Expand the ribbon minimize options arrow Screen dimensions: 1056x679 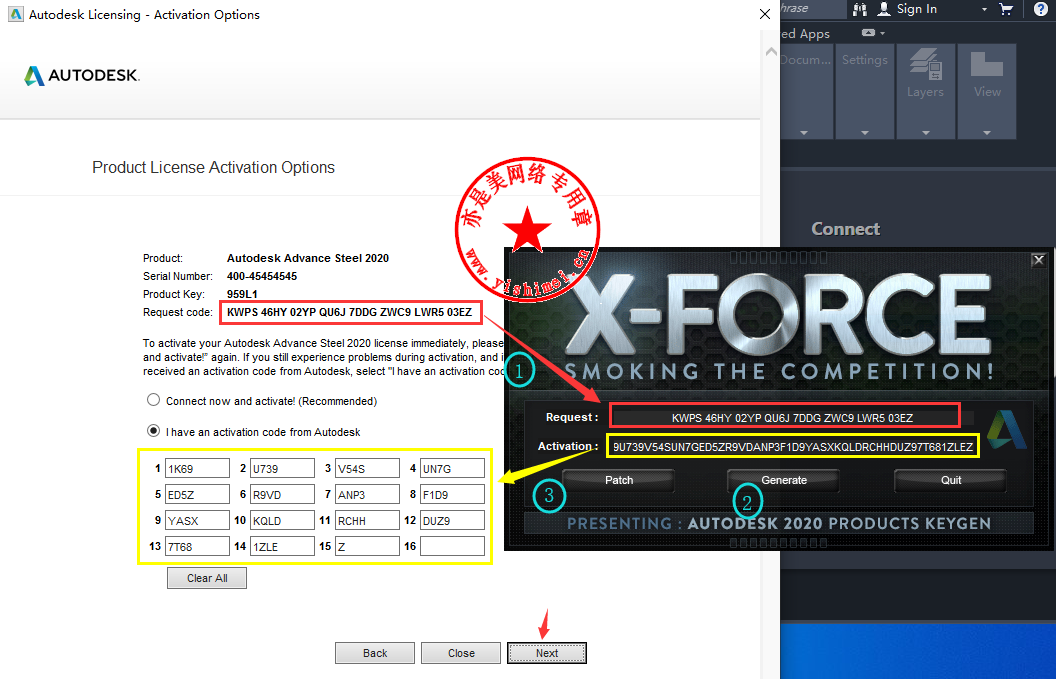(882, 33)
